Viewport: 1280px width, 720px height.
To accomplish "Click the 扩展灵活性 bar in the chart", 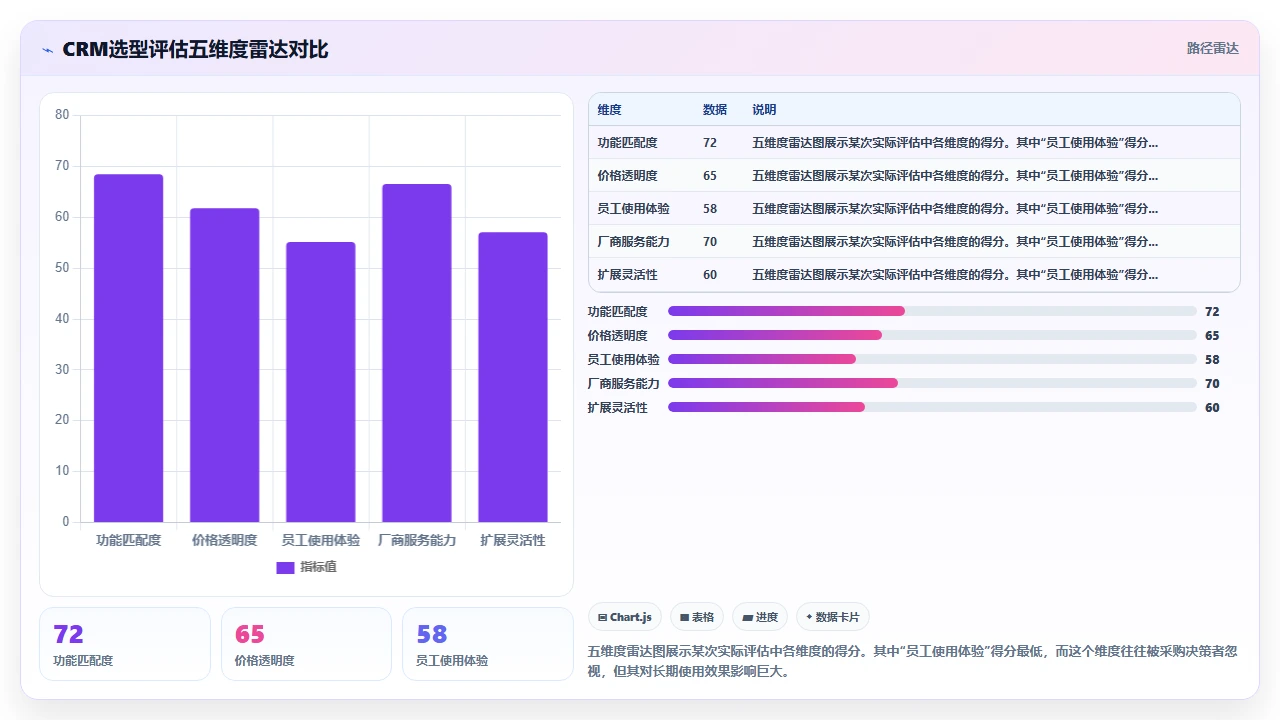I will coord(512,377).
